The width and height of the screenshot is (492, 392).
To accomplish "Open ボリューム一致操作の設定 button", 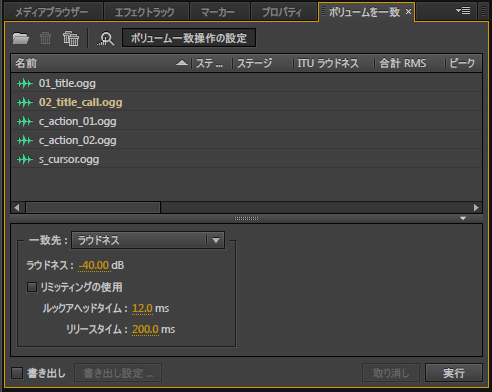I will point(189,38).
